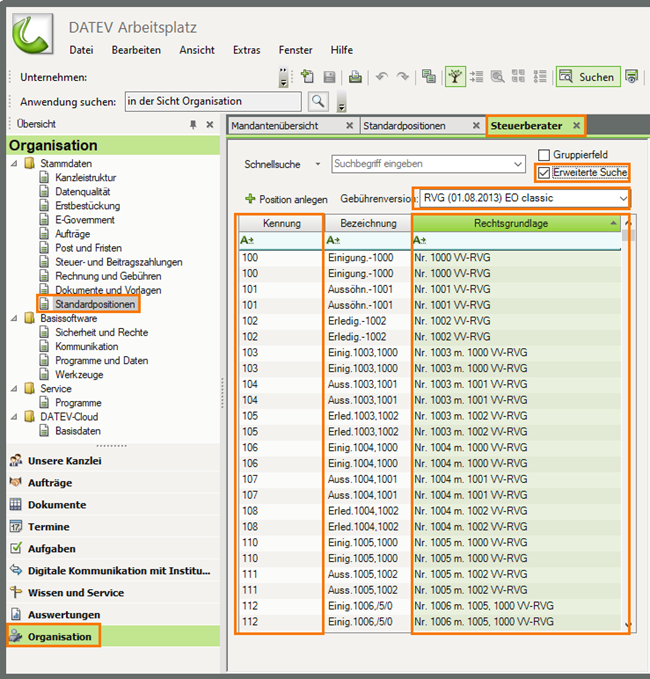The image size is (650, 679).
Task: Click the magnifier icon next to application search
Action: 318,101
